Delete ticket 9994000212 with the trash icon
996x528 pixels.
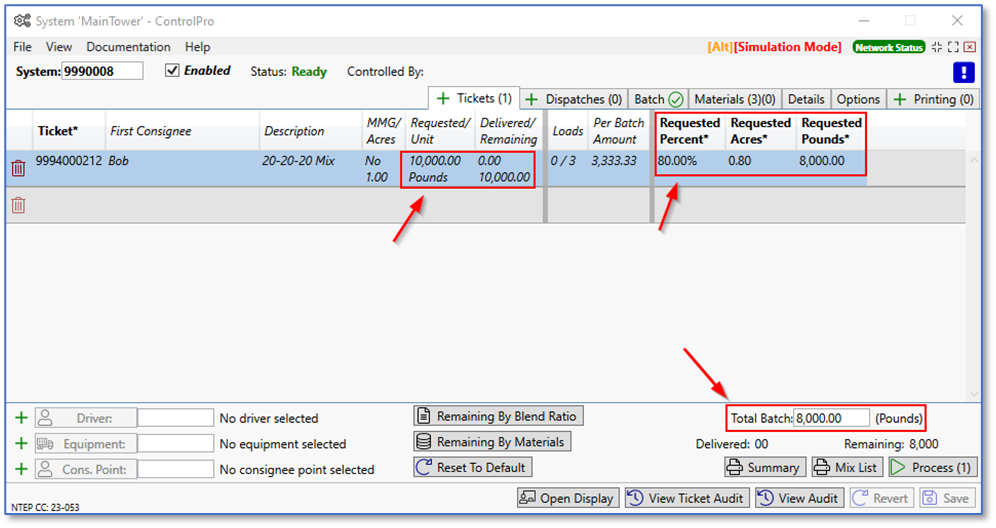(18, 168)
